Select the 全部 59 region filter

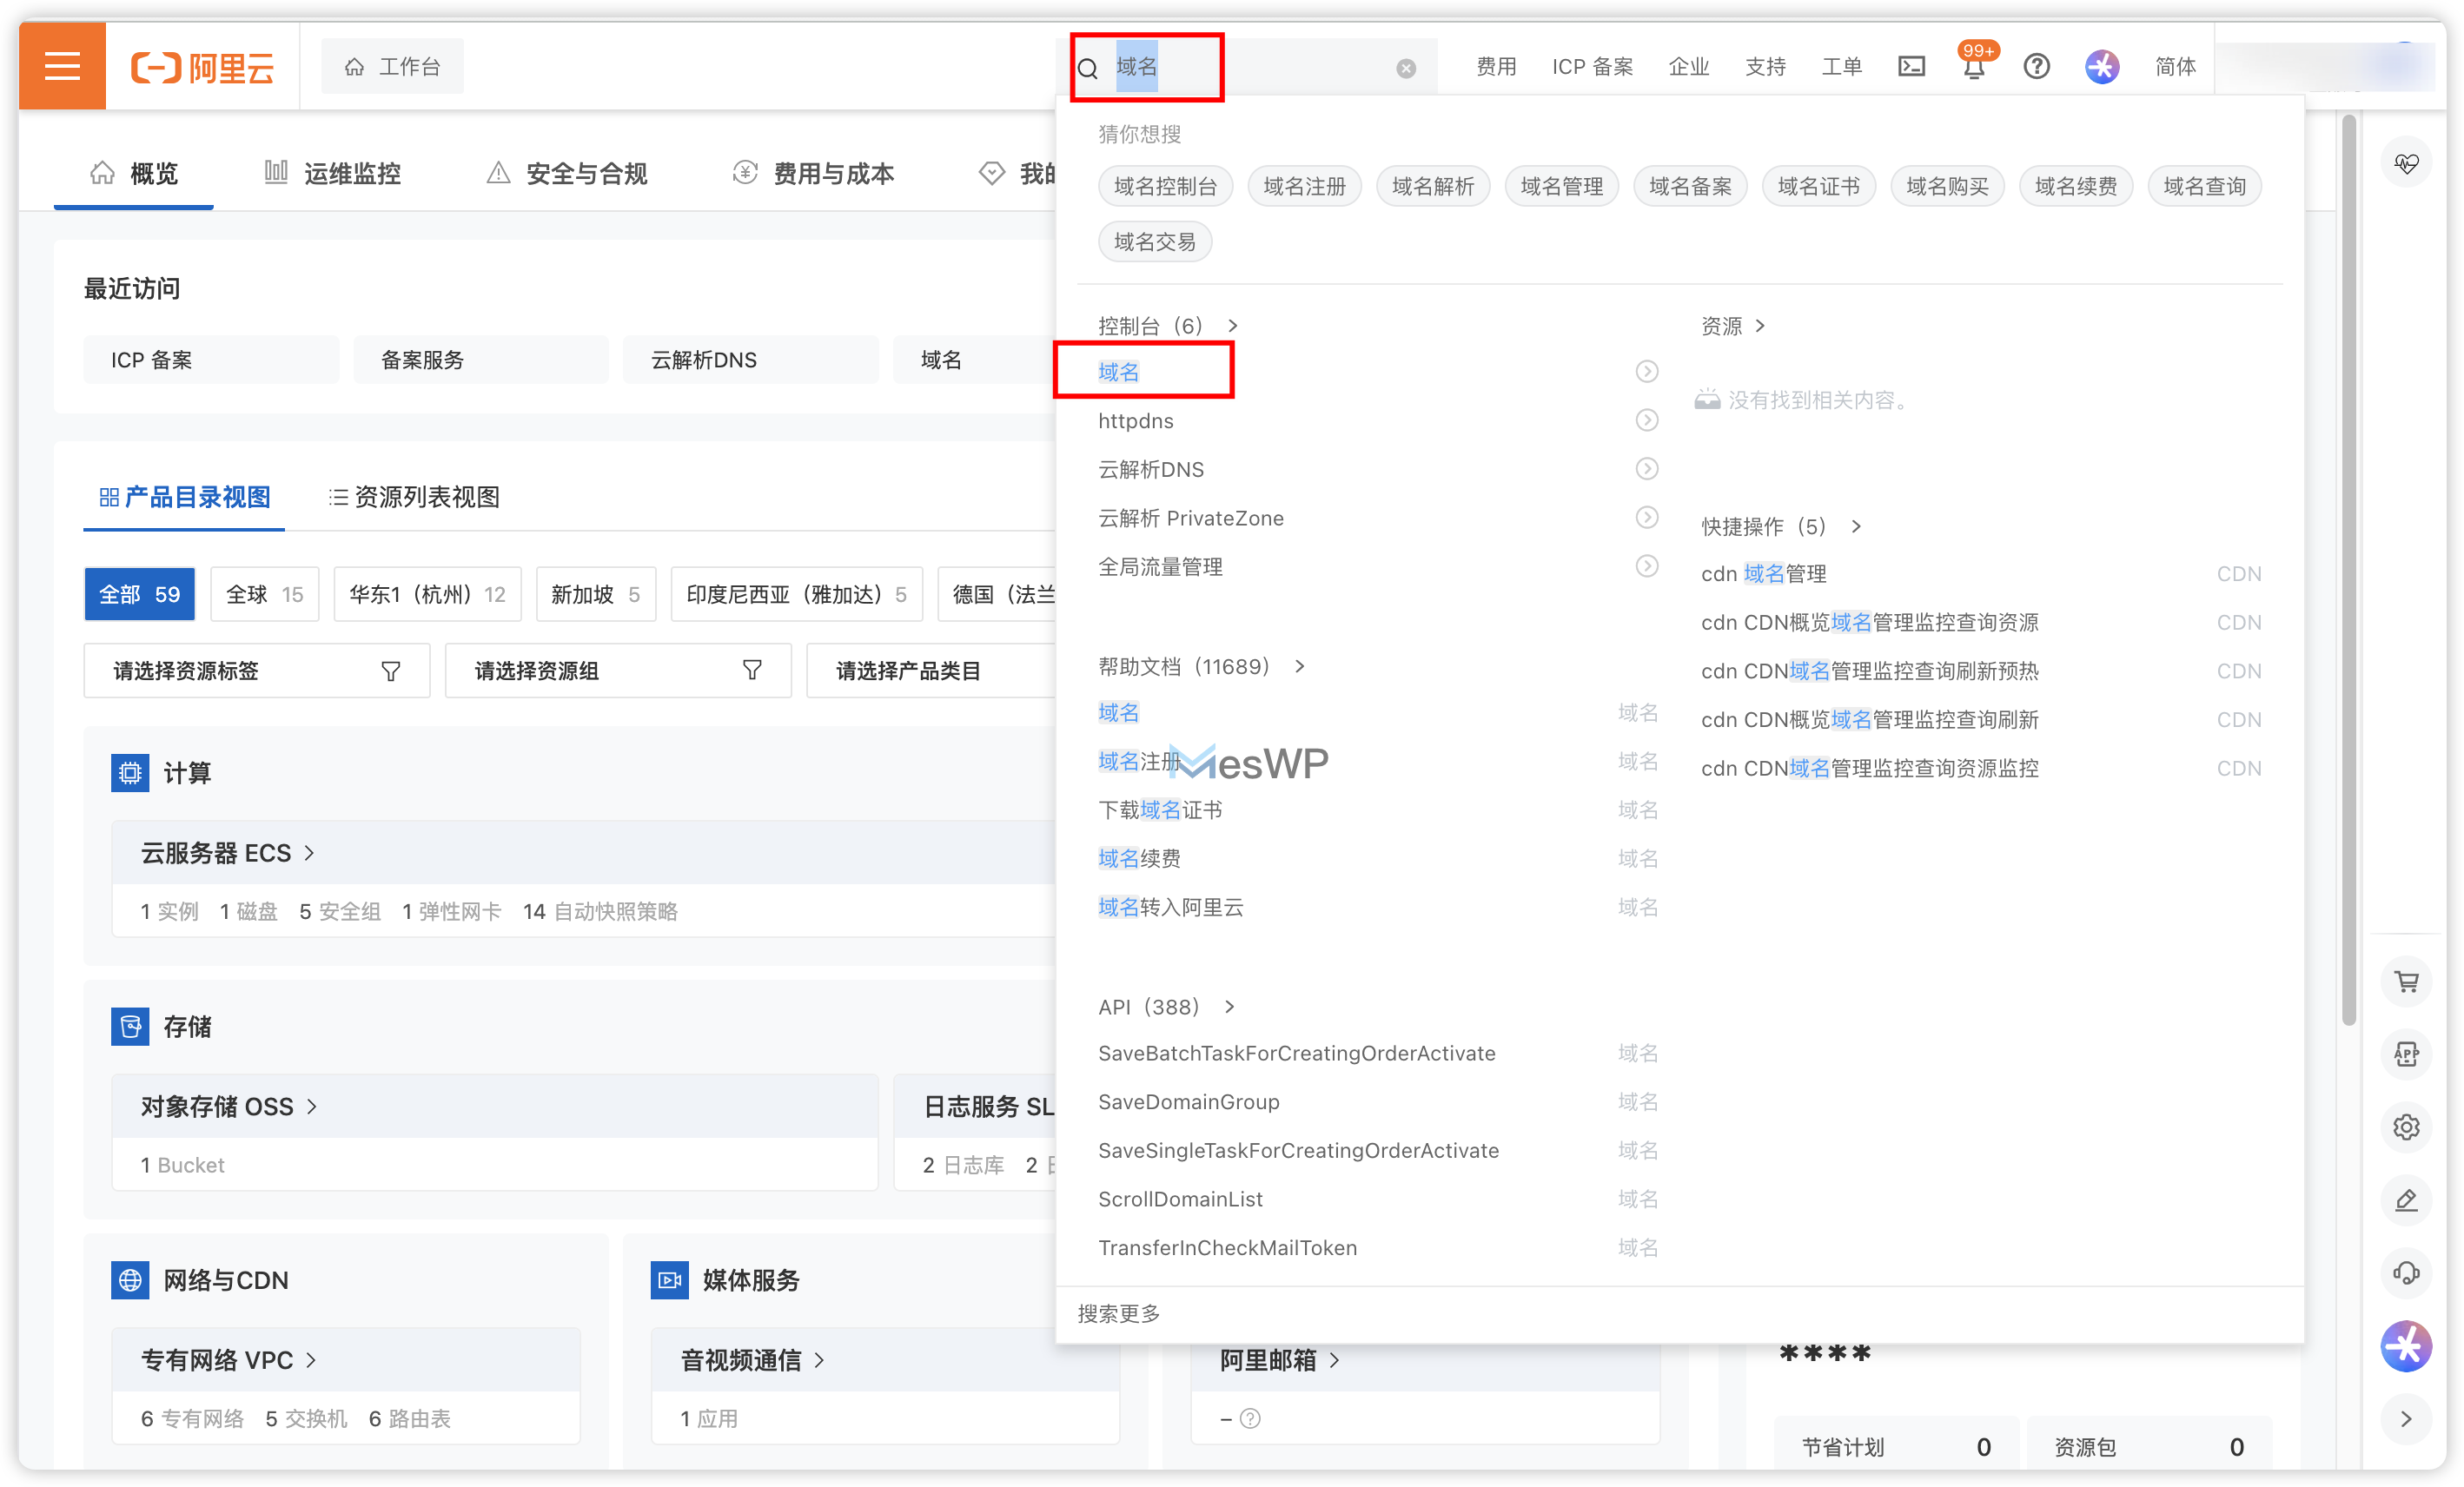point(139,594)
